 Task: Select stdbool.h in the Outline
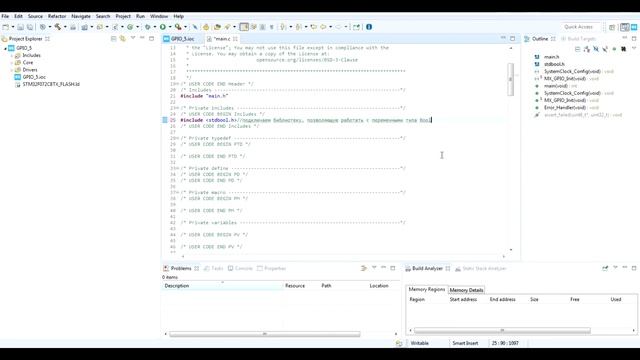[x=554, y=64]
